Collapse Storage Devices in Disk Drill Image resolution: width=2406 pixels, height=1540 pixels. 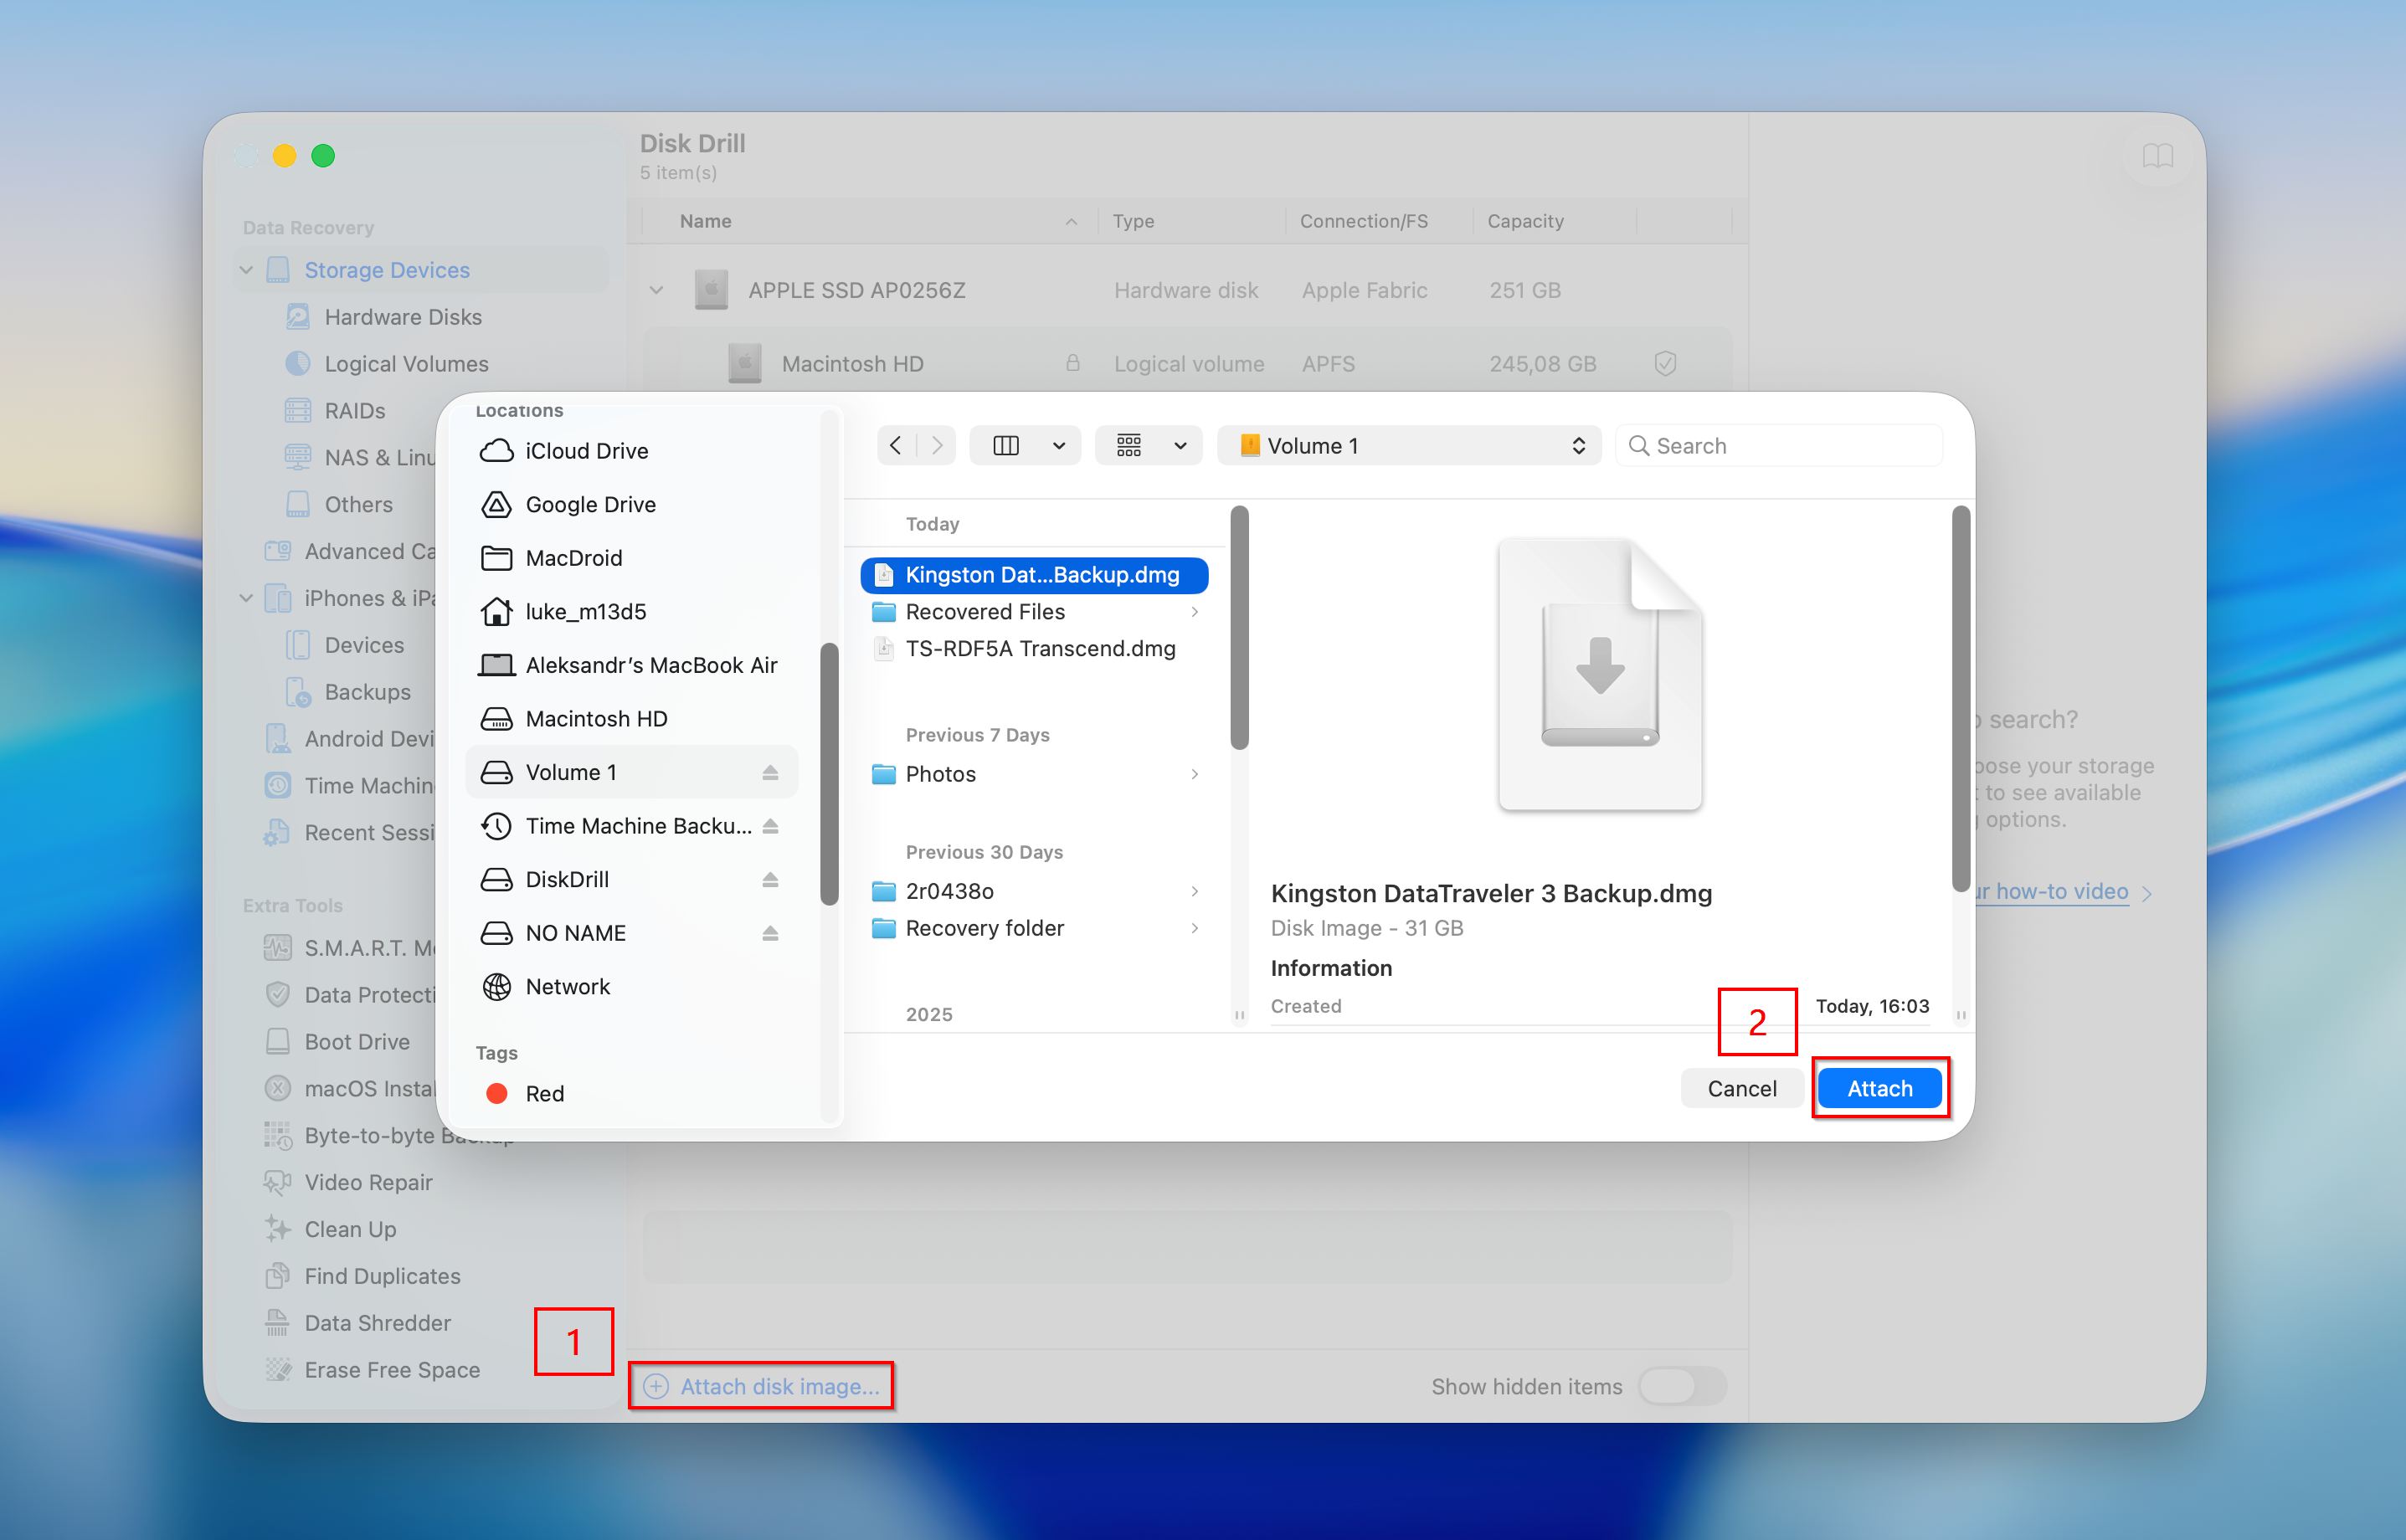point(246,270)
